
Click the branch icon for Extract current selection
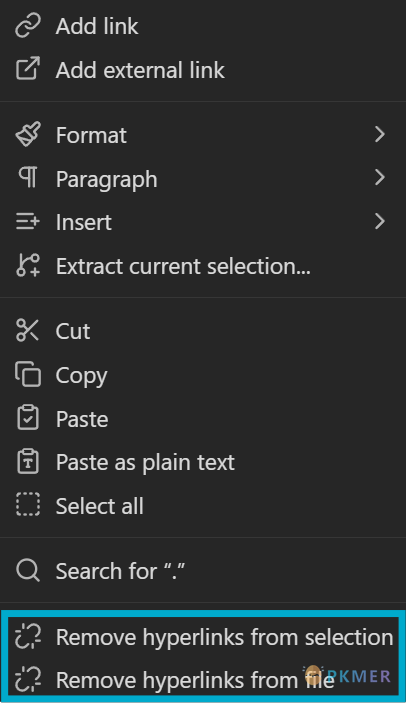[x=28, y=265]
